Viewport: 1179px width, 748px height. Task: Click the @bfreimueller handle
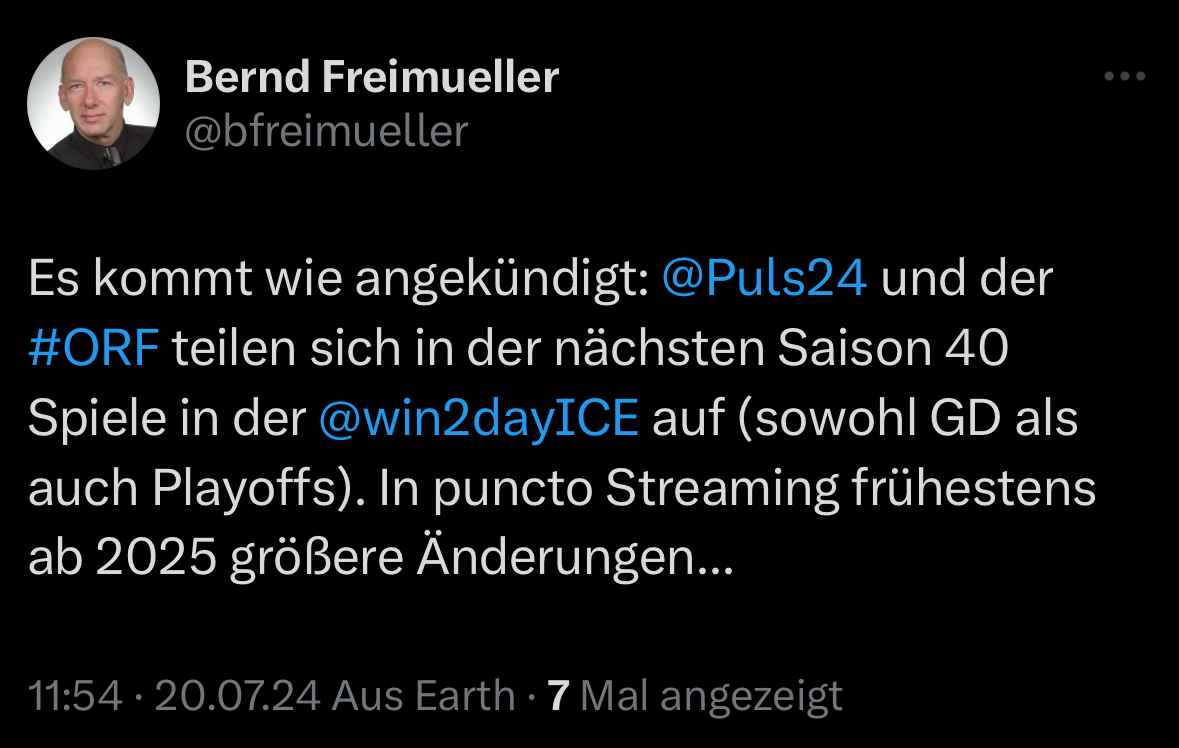click(327, 131)
